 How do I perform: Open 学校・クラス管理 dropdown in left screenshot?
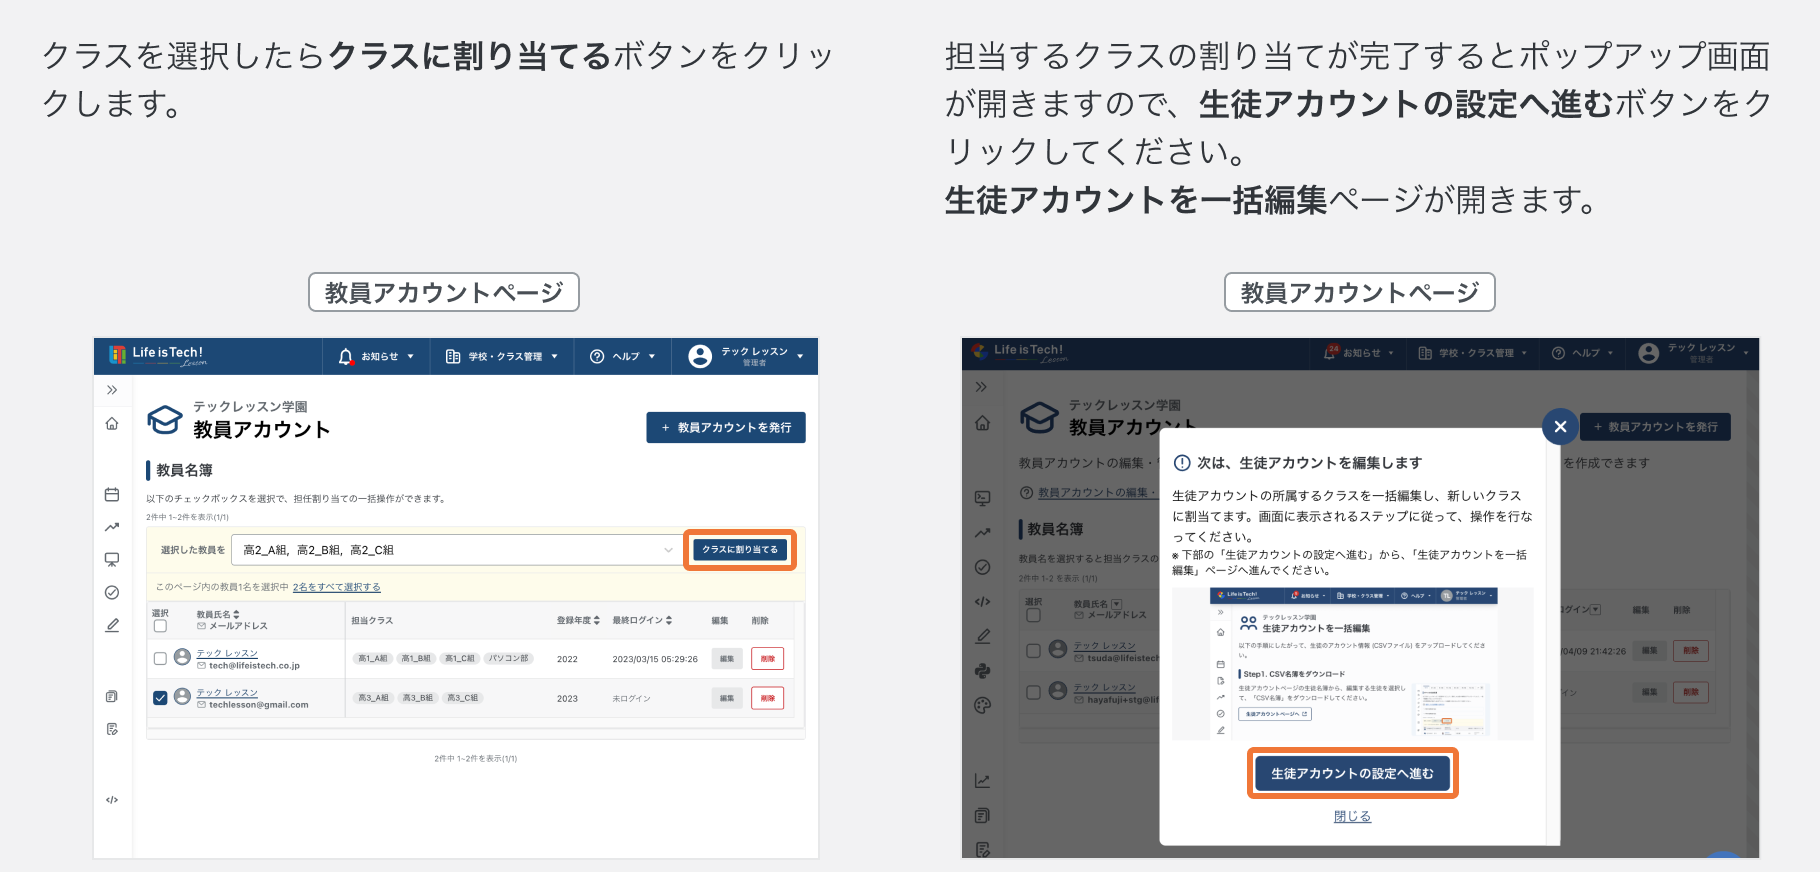pyautogui.click(x=502, y=356)
